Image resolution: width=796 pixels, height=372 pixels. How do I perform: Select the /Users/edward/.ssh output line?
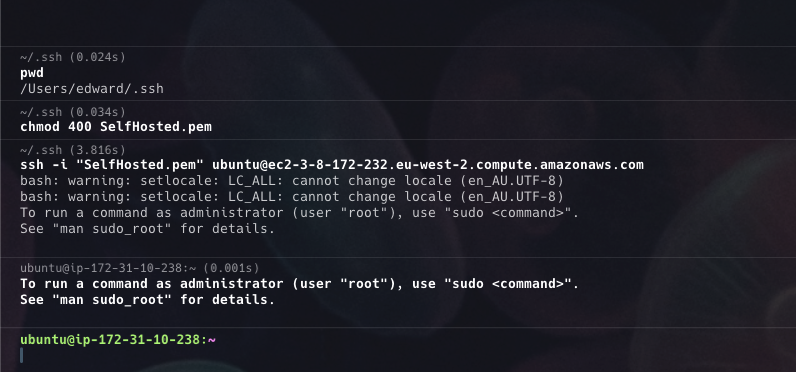(x=92, y=89)
